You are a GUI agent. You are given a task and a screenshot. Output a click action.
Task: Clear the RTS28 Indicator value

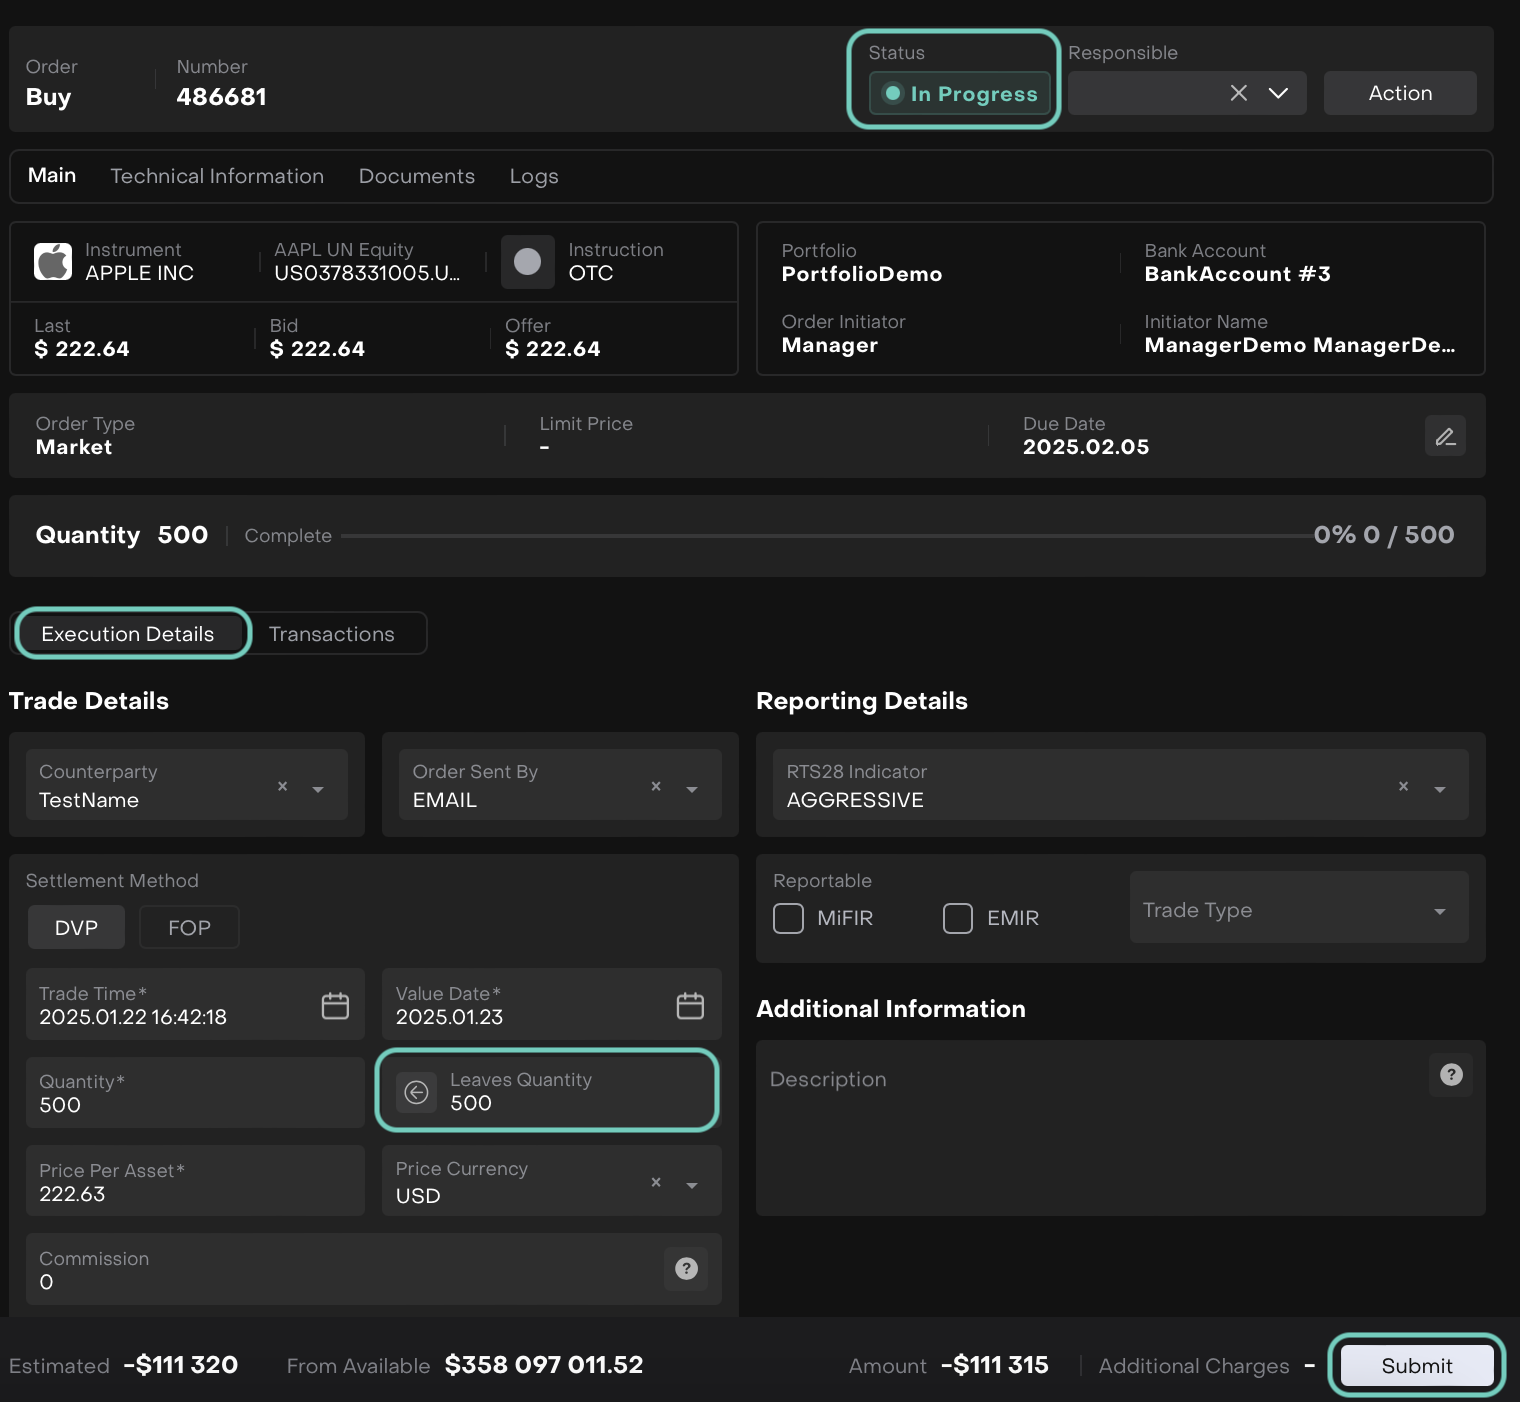point(1403,786)
